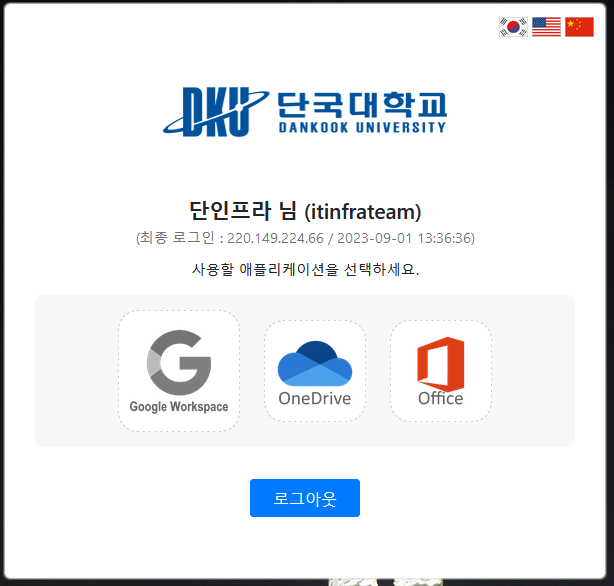Click the Dankook University logo
Viewport: 614px width, 586px height.
click(x=305, y=112)
